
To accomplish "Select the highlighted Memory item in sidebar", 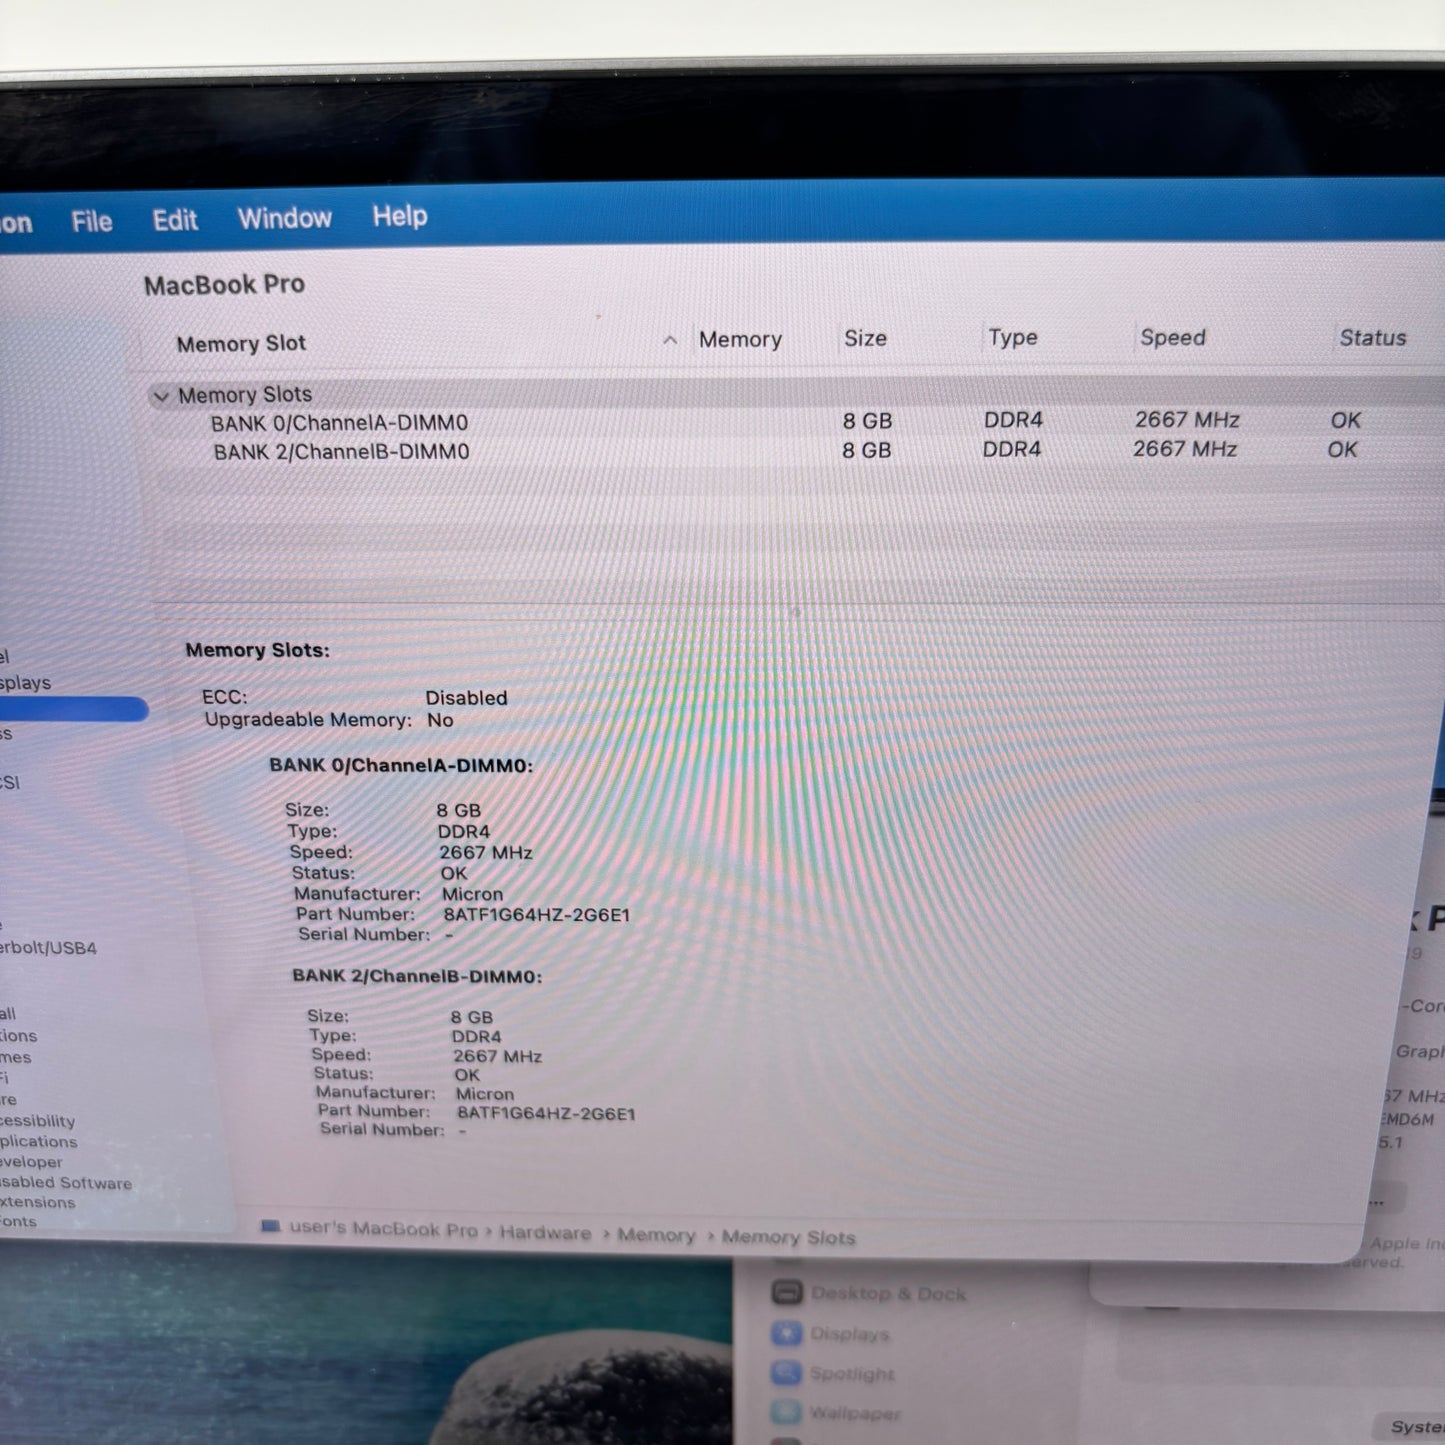I will (x=72, y=710).
